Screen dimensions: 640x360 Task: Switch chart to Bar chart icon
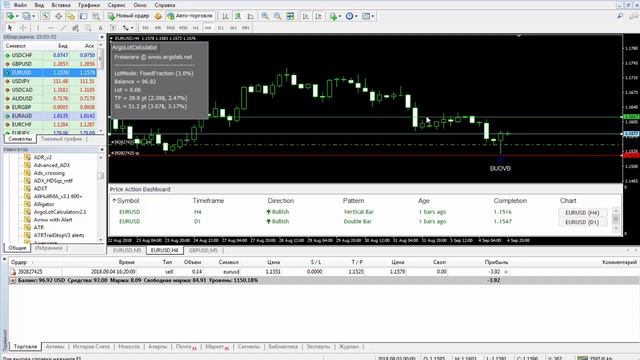[225, 16]
